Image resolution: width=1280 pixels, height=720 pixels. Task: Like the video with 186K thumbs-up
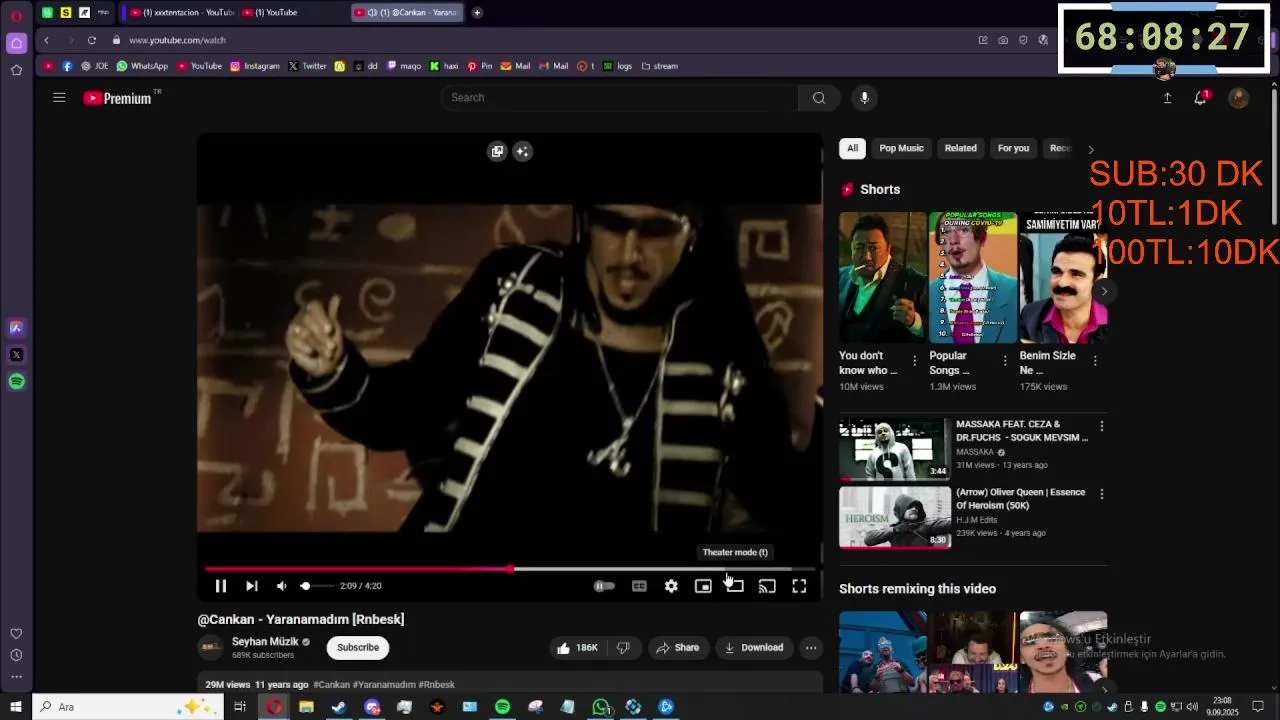click(577, 647)
